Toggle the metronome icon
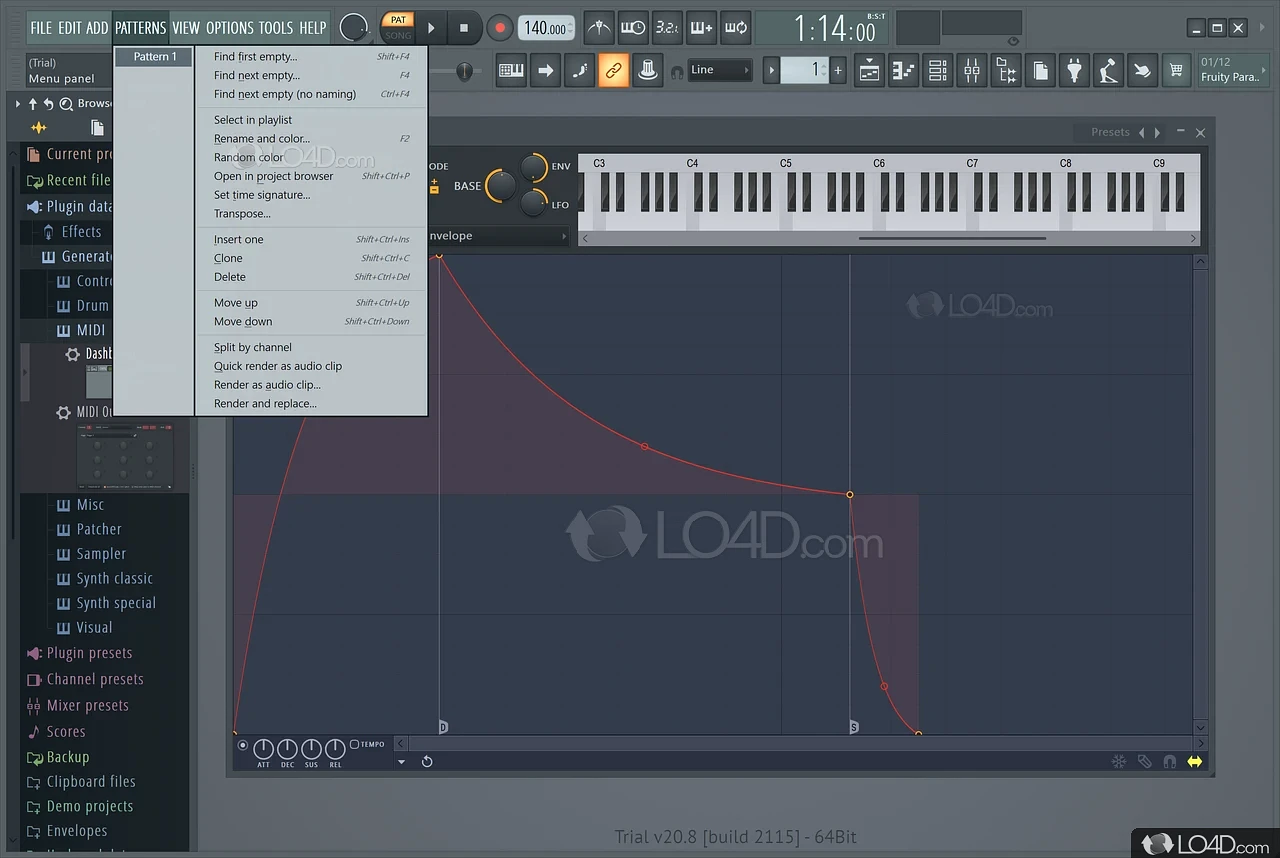Viewport: 1280px width, 858px height. pyautogui.click(x=598, y=28)
